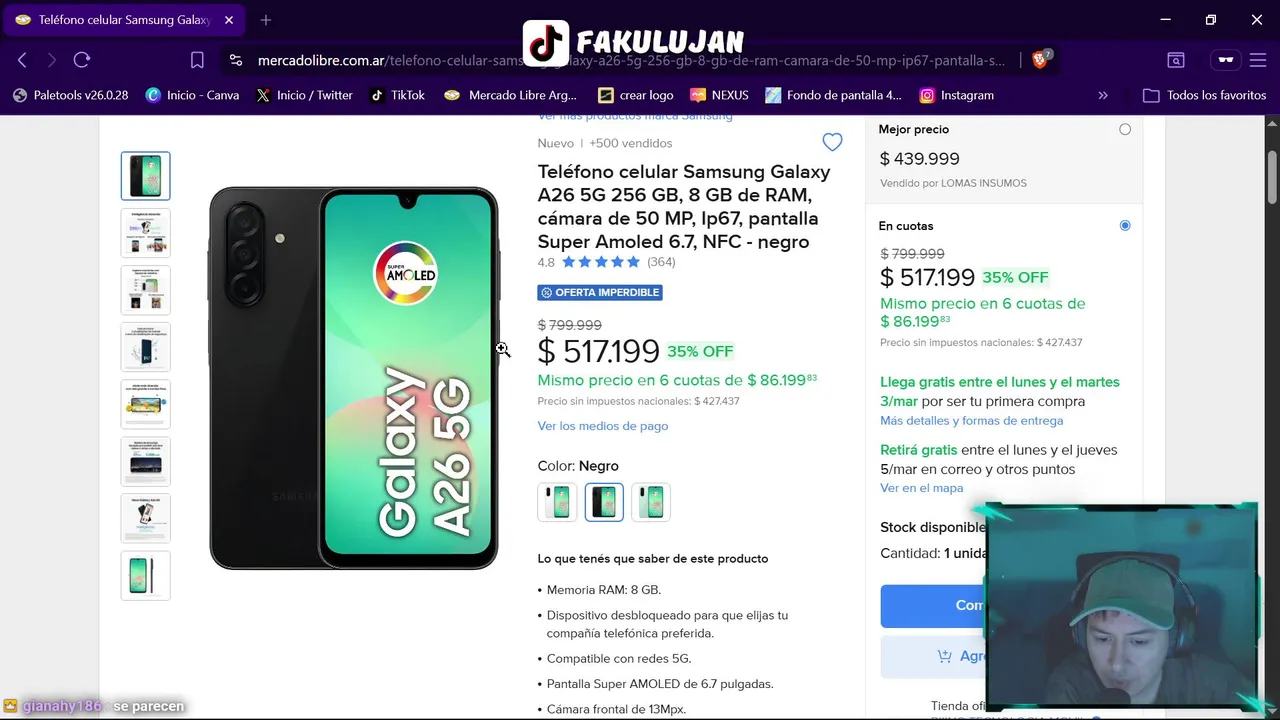This screenshot has height=720, width=1280.
Task: Add product to favorites with heart icon
Action: (832, 142)
